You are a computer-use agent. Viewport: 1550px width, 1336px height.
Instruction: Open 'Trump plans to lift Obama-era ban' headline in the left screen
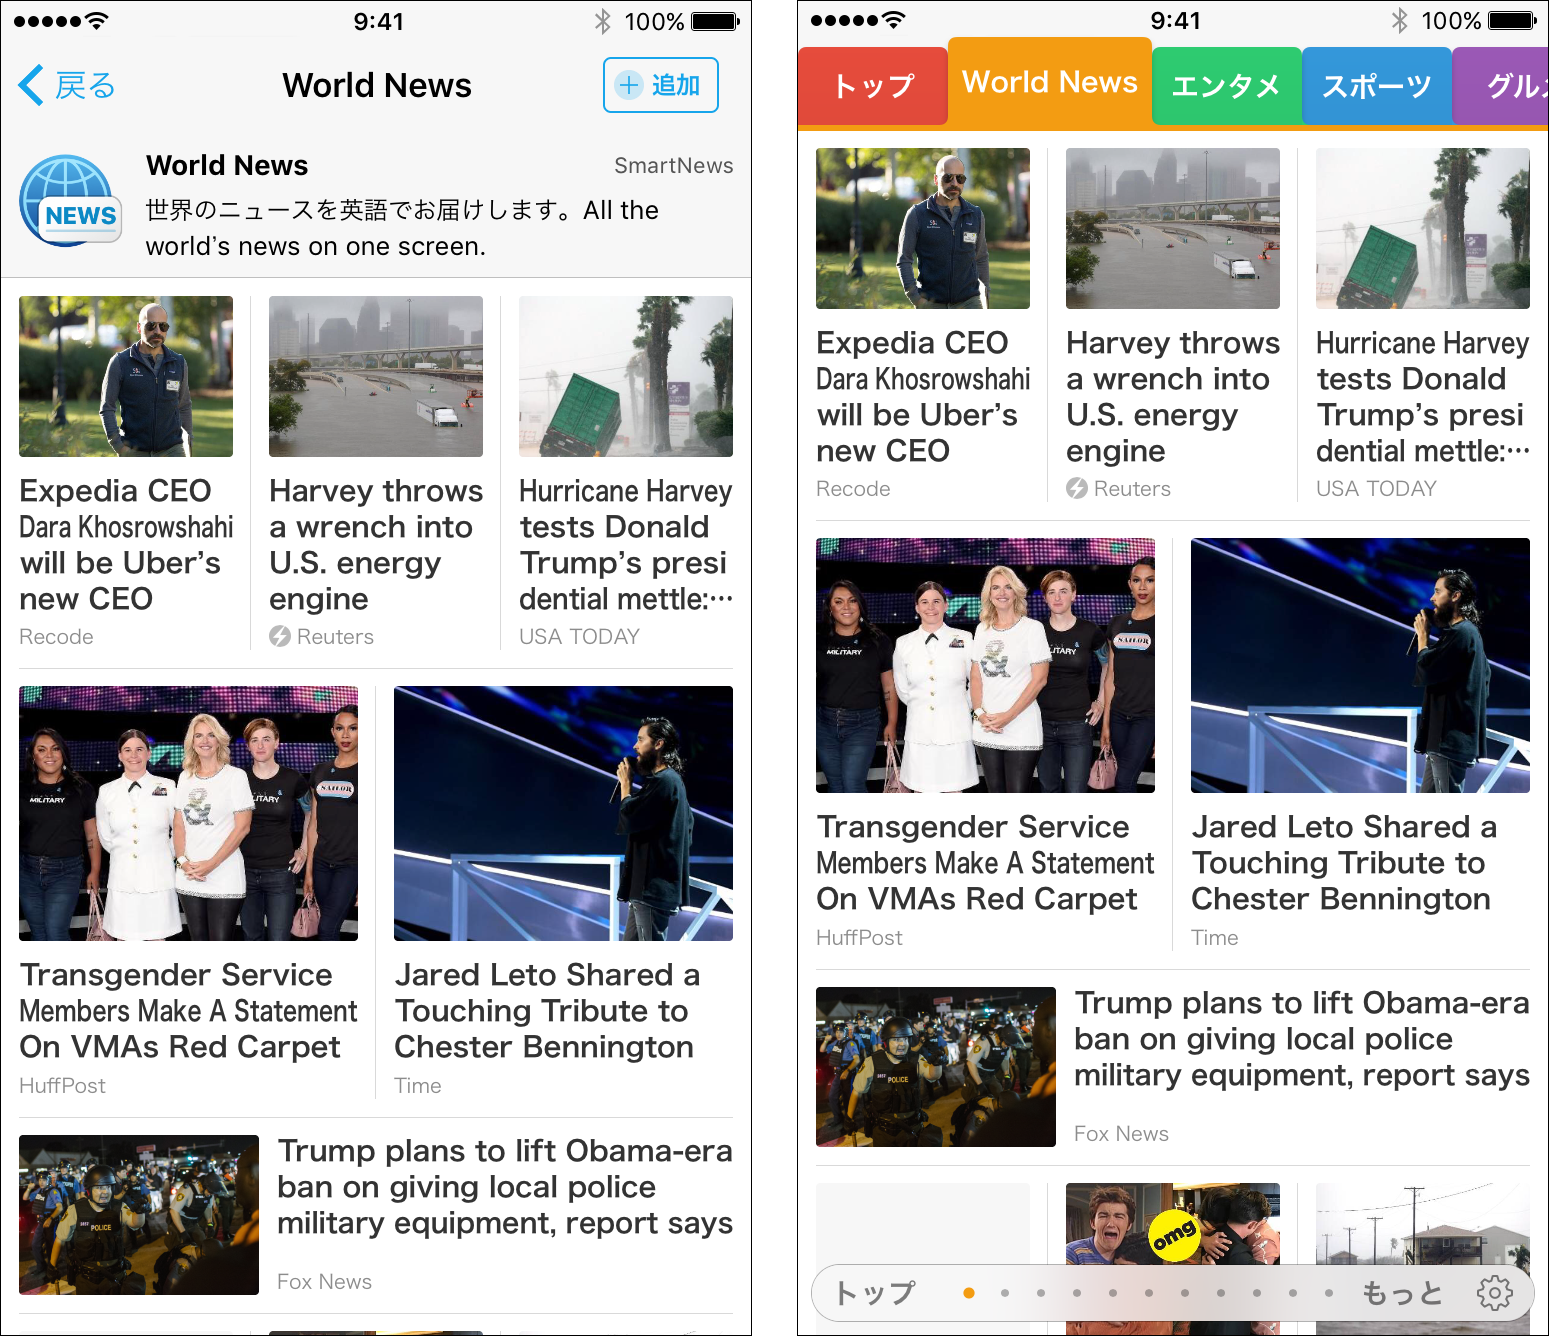click(x=505, y=1187)
